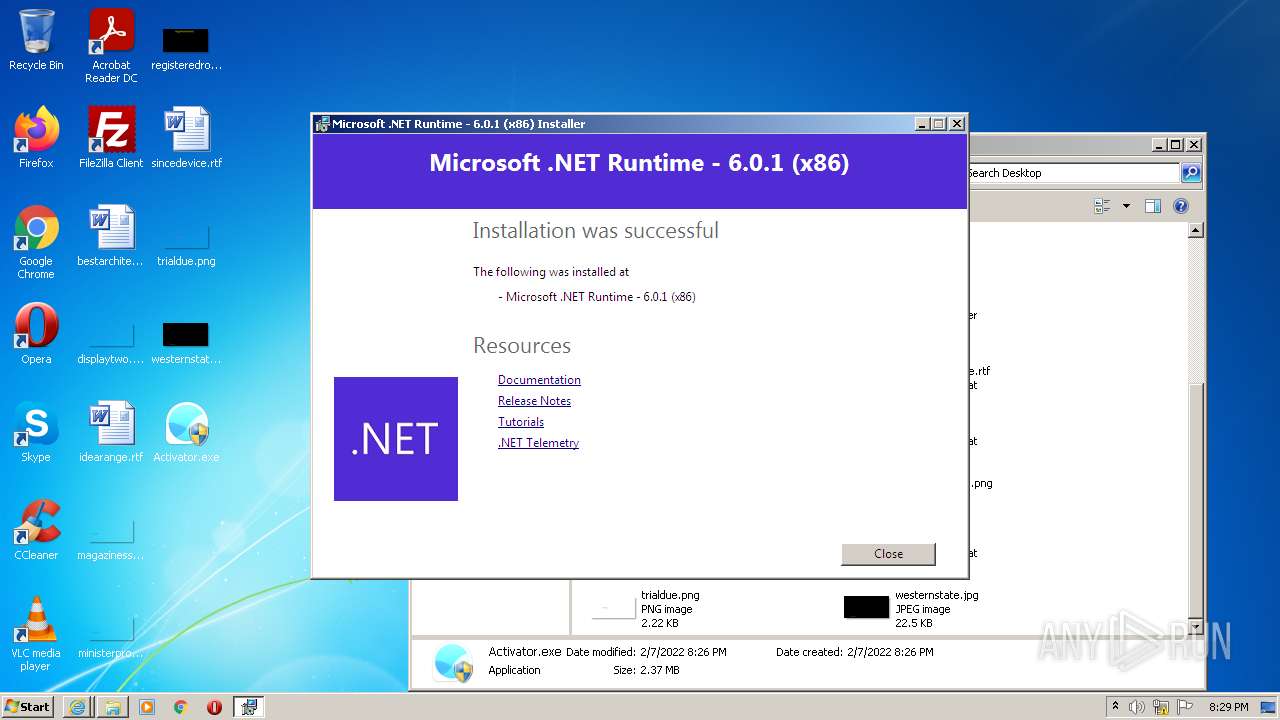Image resolution: width=1280 pixels, height=720 pixels.
Task: Show hidden tray icons arrow
Action: point(1115,707)
